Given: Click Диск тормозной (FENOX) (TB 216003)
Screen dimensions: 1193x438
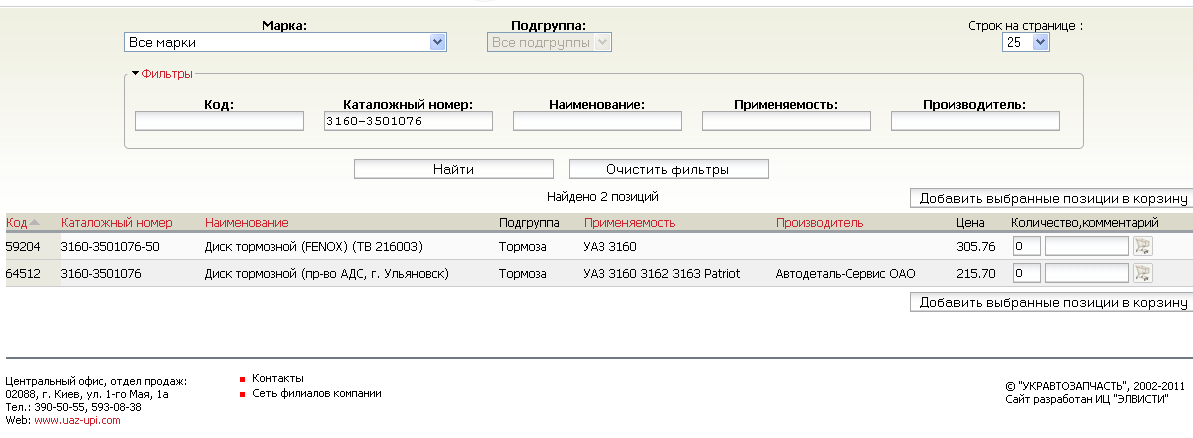Looking at the screenshot, I should pyautogui.click(x=313, y=246).
